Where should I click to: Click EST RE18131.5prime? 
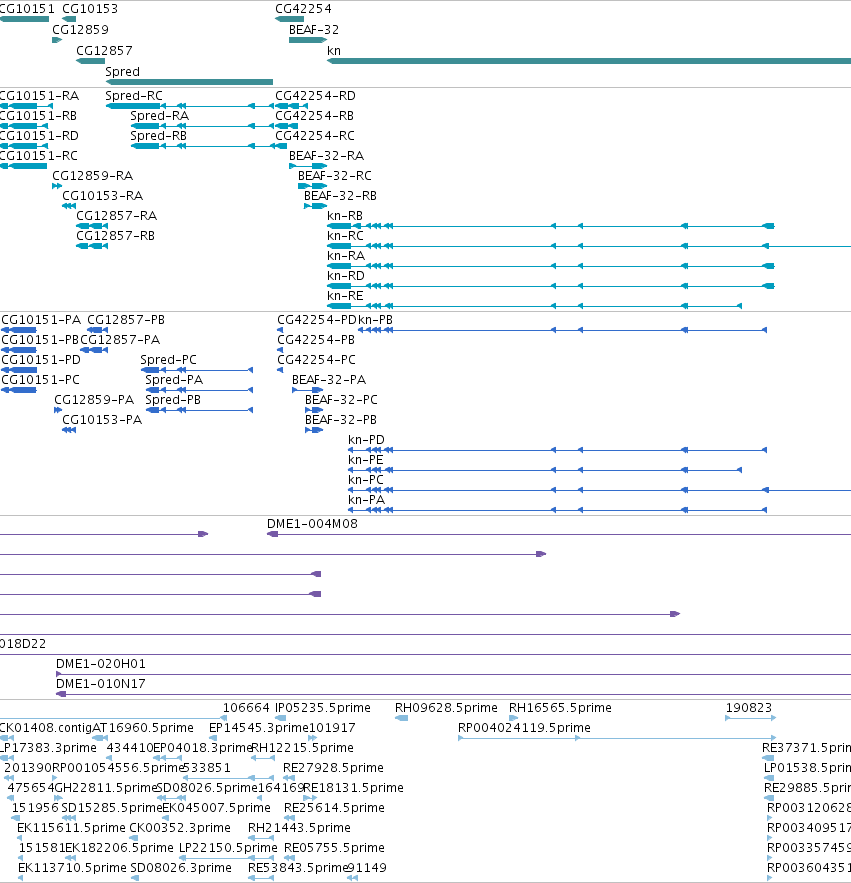coord(310,798)
